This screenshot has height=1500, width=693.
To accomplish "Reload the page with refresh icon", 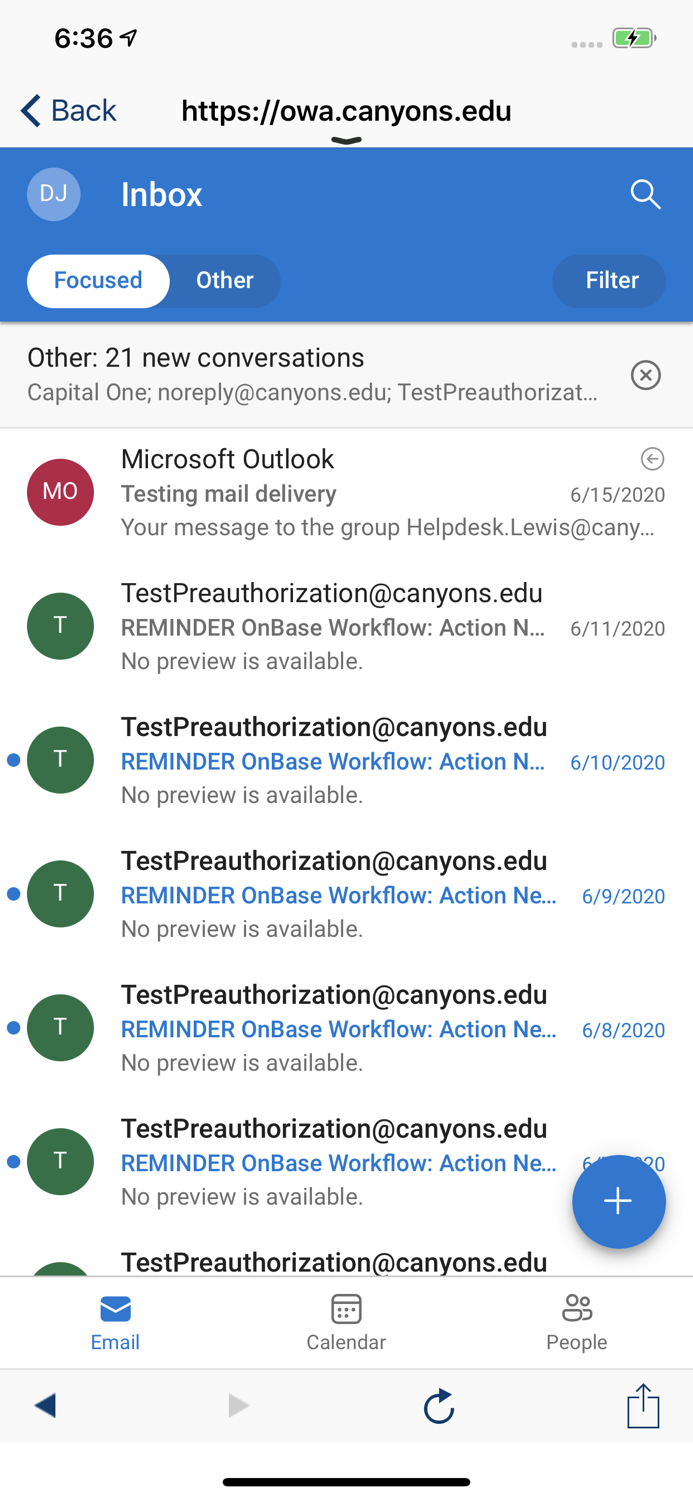I will click(x=438, y=1406).
